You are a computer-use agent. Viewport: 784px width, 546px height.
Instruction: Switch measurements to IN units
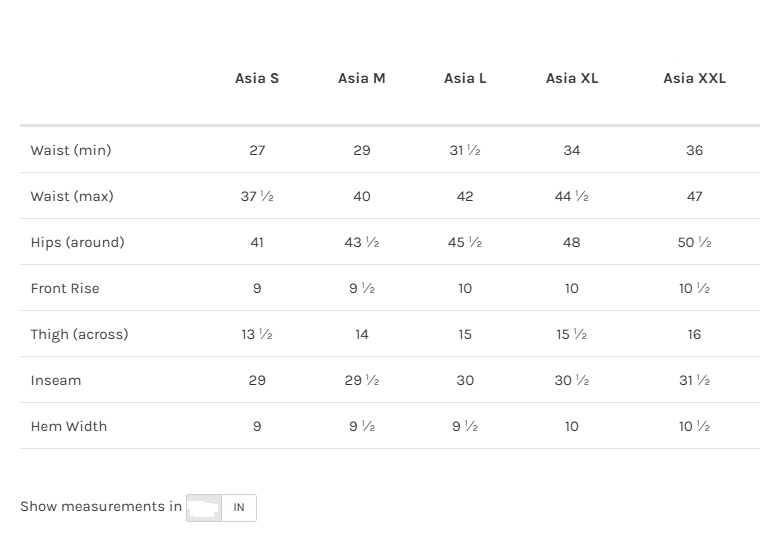pos(239,507)
